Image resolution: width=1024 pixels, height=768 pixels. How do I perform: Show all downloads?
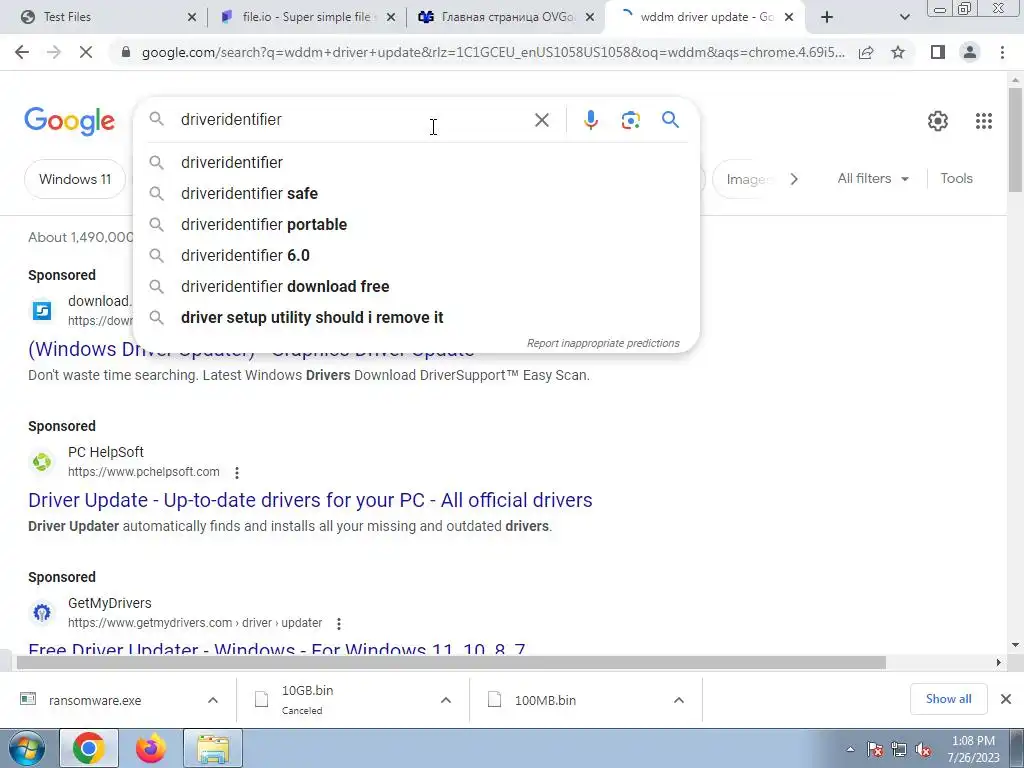tap(948, 699)
